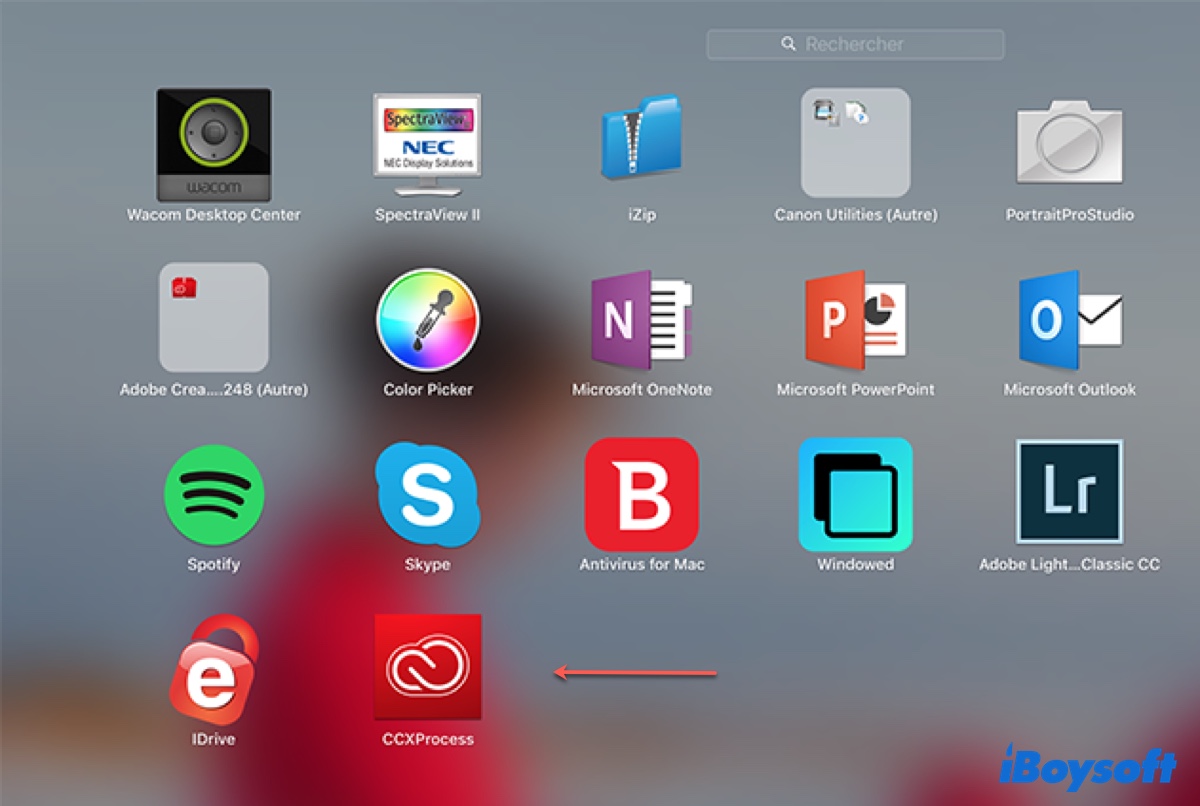Click the "Adobe Light...Classic CC" label
Image resolution: width=1200 pixels, height=806 pixels.
pyautogui.click(x=1070, y=565)
